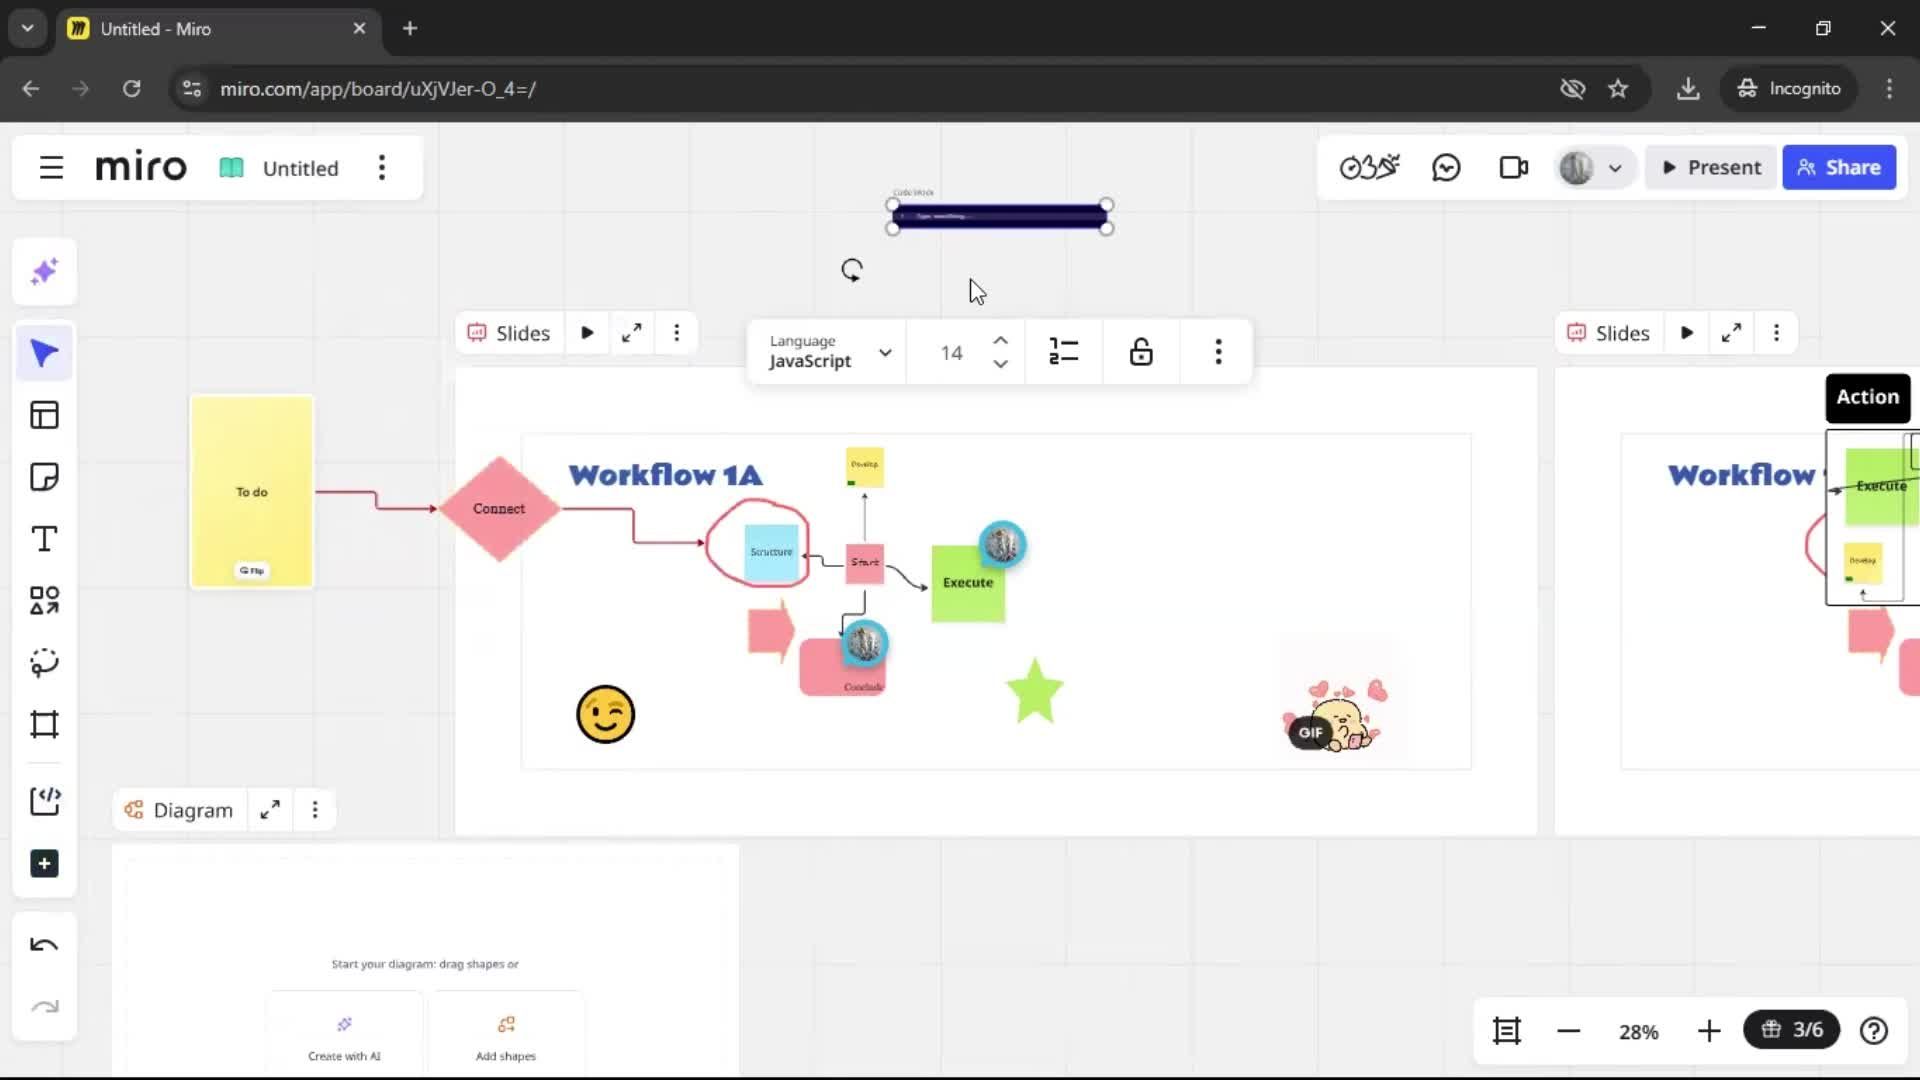Click the first Slides frame label
This screenshot has height=1080, width=1920.
(x=509, y=333)
